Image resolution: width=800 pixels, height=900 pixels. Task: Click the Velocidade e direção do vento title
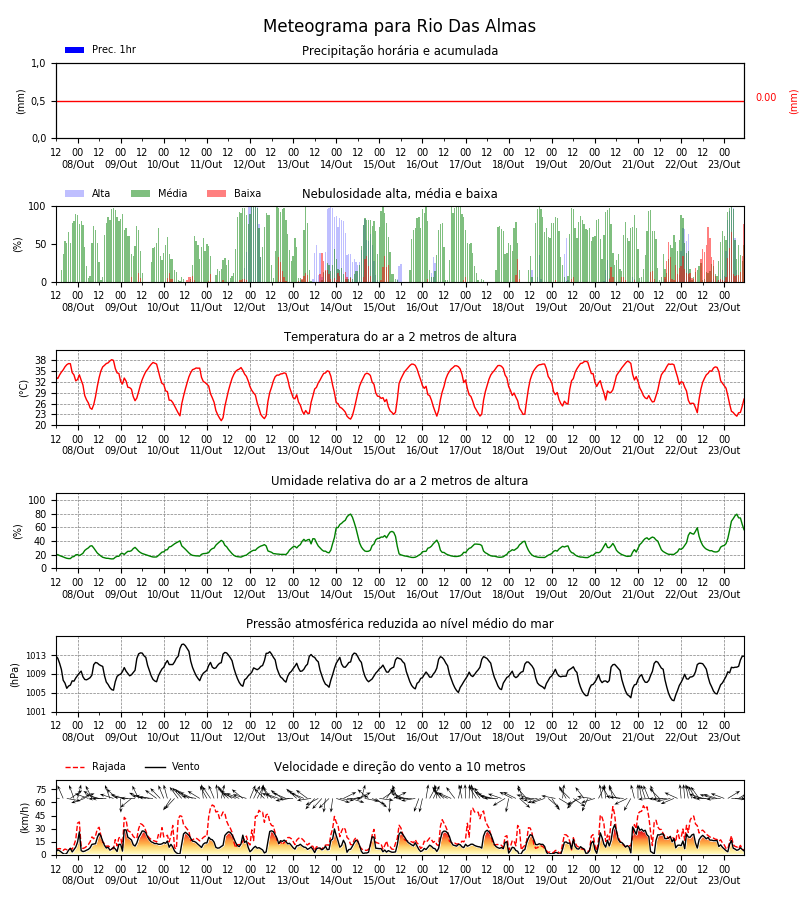click(x=399, y=767)
